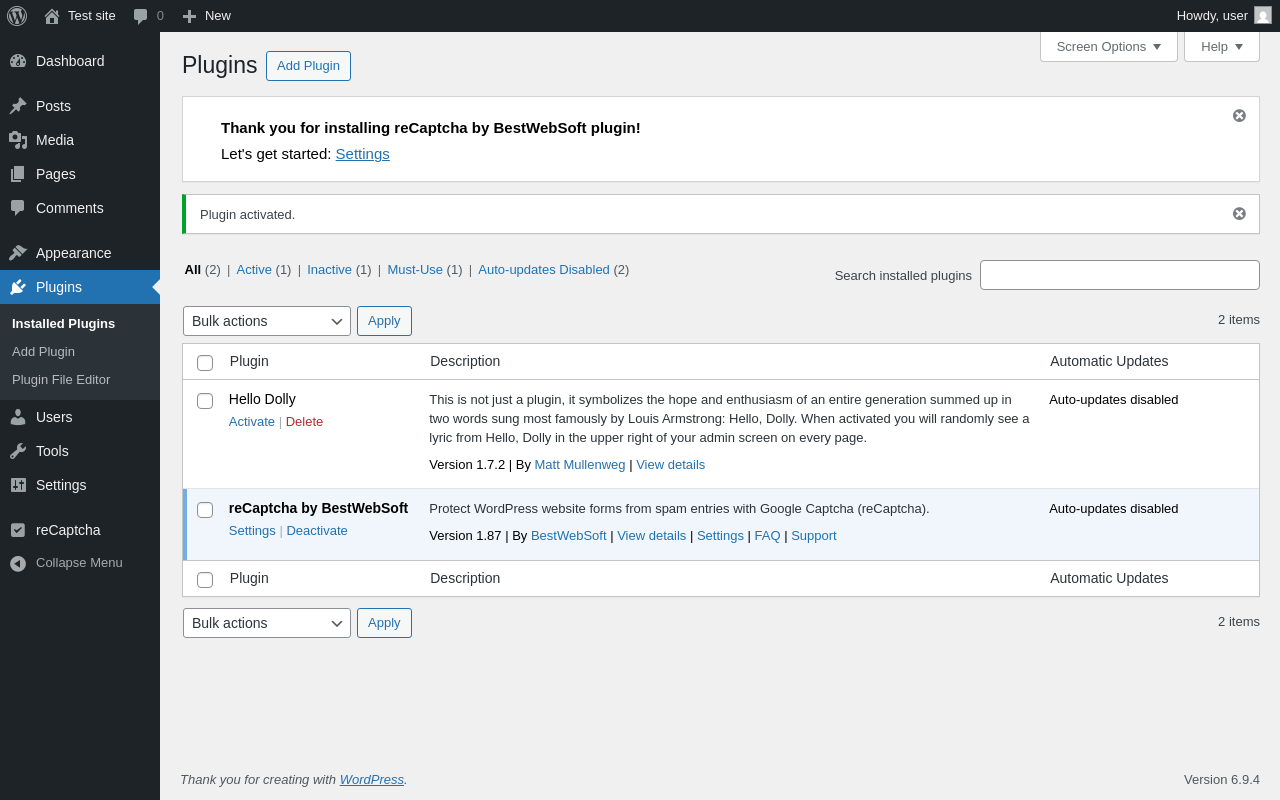Click the WordPress logo icon
Screen dimensions: 1280x800
coord(17,16)
